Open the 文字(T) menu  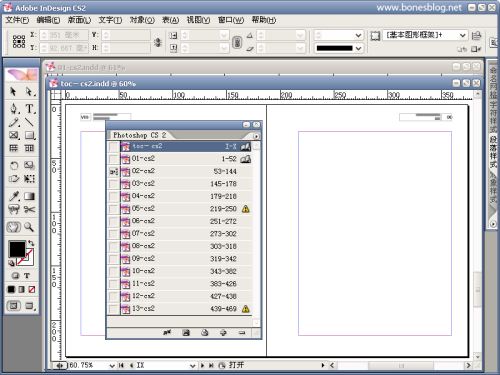tap(110, 20)
